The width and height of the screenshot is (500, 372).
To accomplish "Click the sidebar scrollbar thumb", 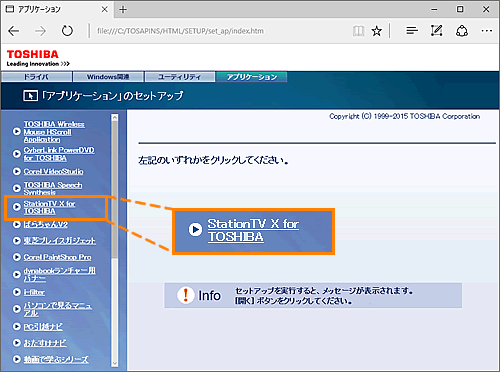I will pyautogui.click(x=115, y=189).
